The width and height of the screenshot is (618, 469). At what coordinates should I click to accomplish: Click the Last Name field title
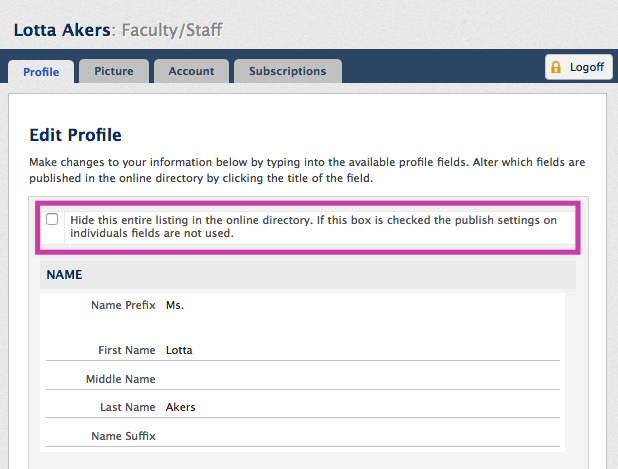coord(128,407)
